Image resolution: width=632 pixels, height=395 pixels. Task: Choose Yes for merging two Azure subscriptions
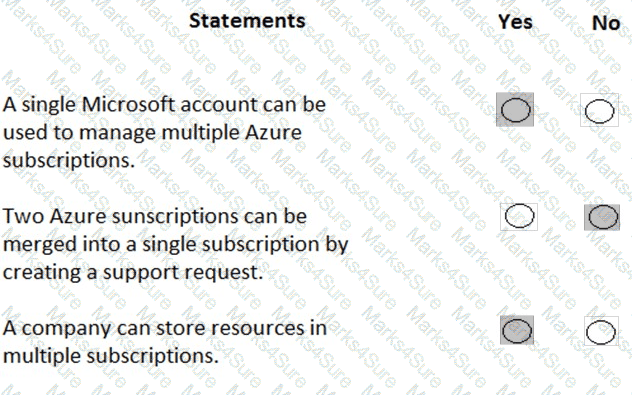point(519,216)
